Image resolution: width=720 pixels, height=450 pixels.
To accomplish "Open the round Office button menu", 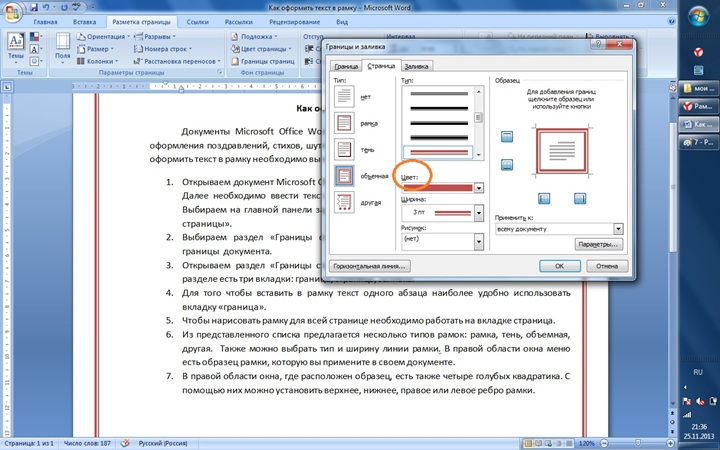I will (12, 11).
